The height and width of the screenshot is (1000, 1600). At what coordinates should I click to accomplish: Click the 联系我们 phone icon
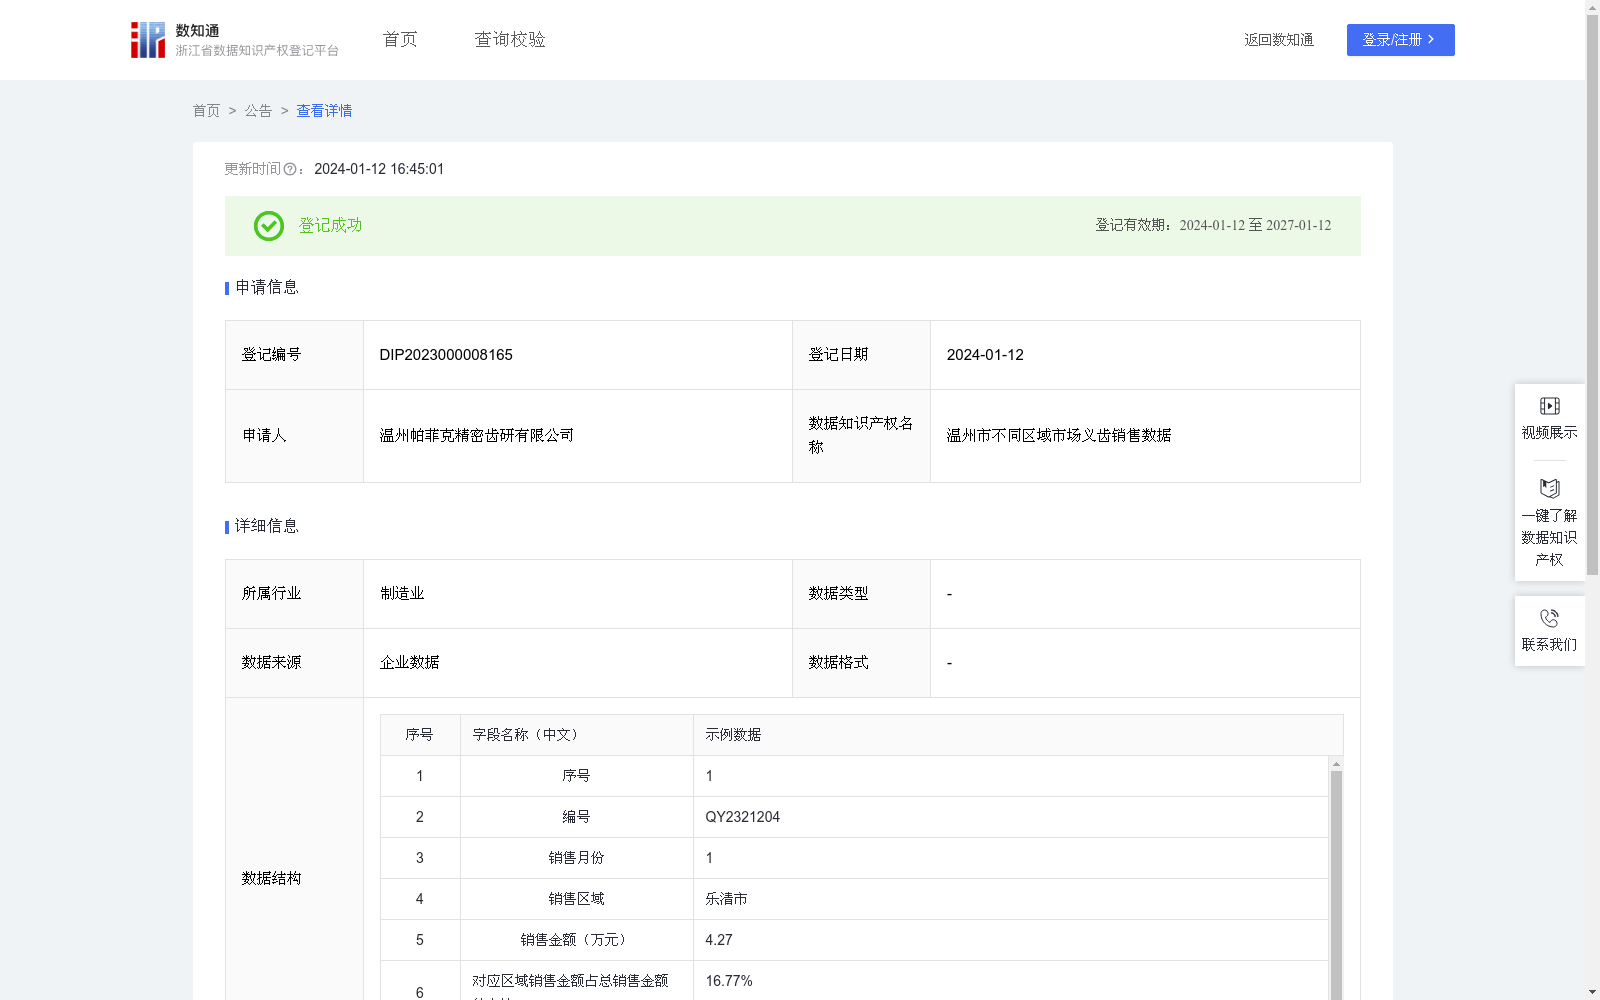coord(1549,619)
